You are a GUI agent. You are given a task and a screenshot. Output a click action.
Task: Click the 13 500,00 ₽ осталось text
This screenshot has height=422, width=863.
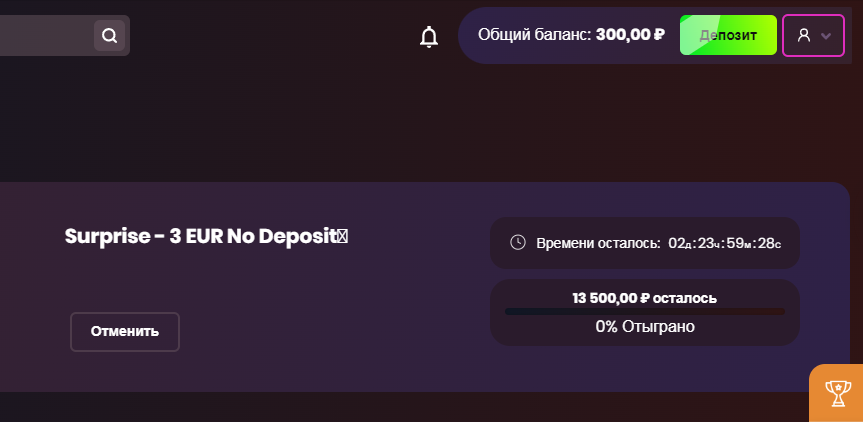644,297
